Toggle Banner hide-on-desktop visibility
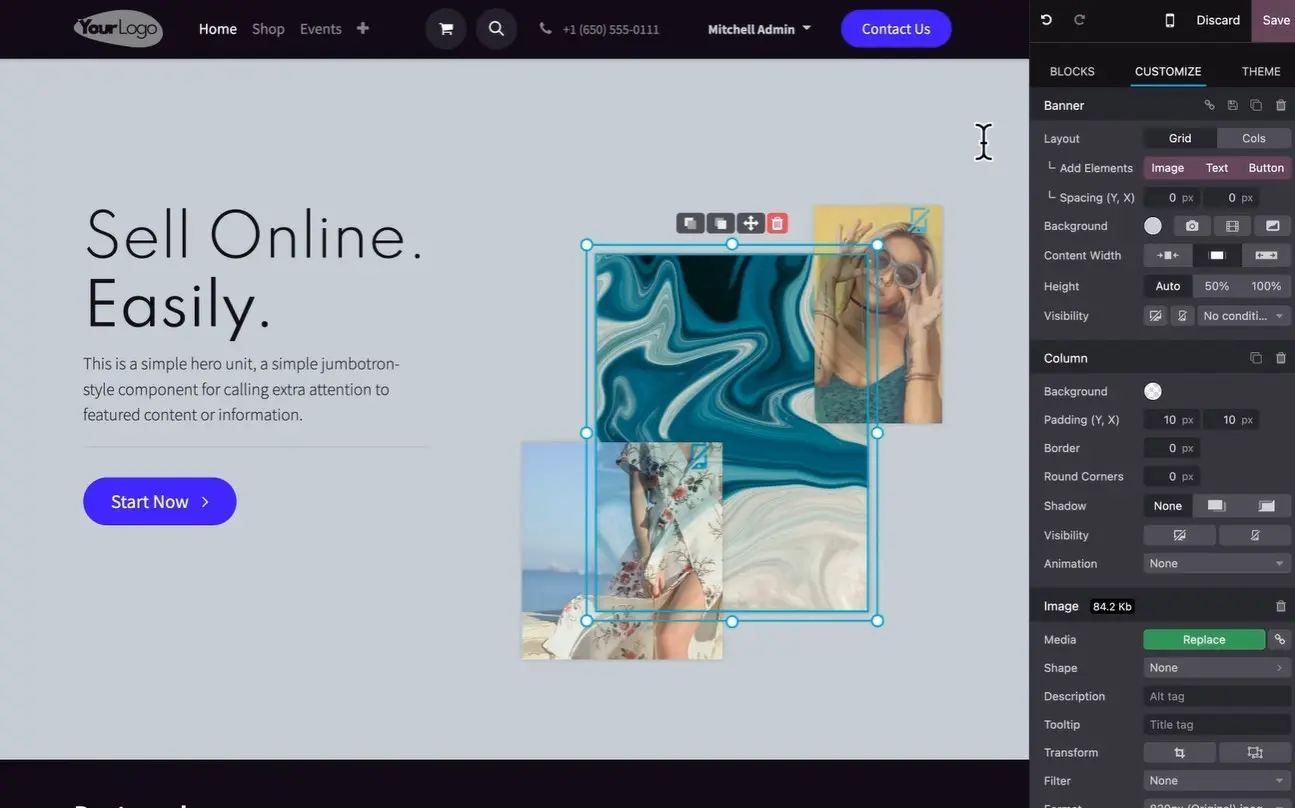The height and width of the screenshot is (808, 1295). 1156,316
